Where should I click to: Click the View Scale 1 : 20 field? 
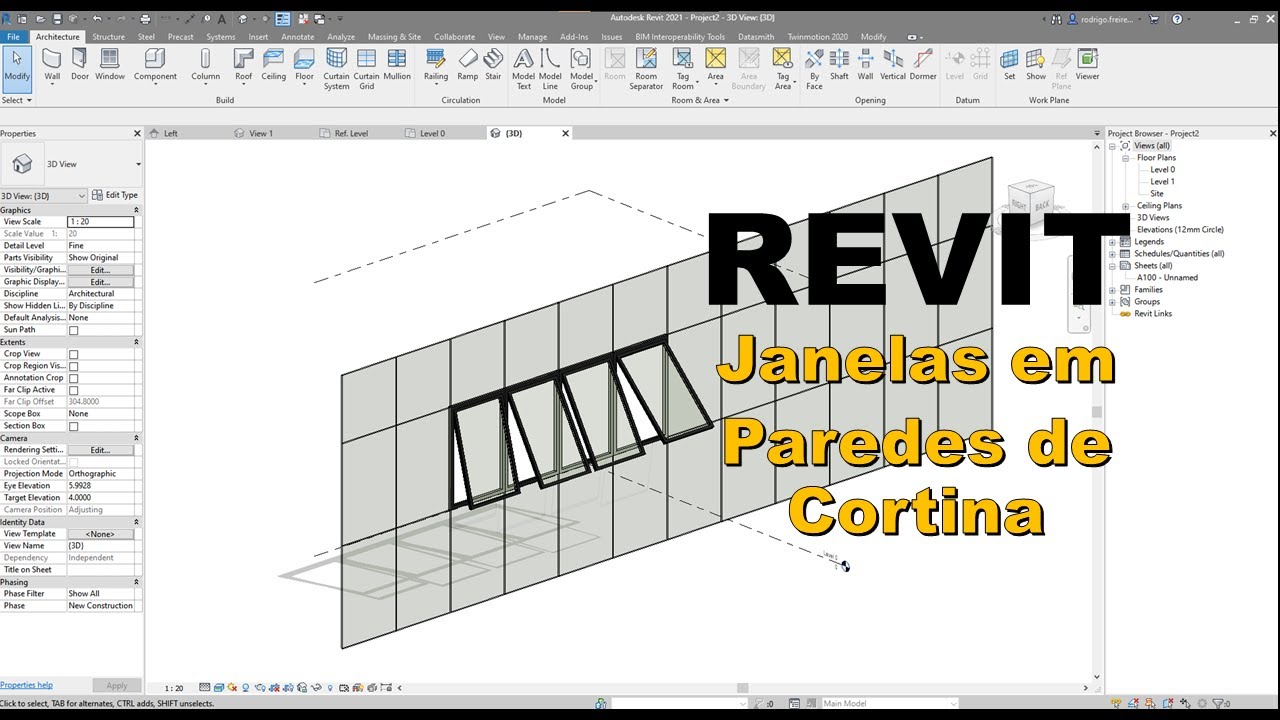pyautogui.click(x=100, y=222)
